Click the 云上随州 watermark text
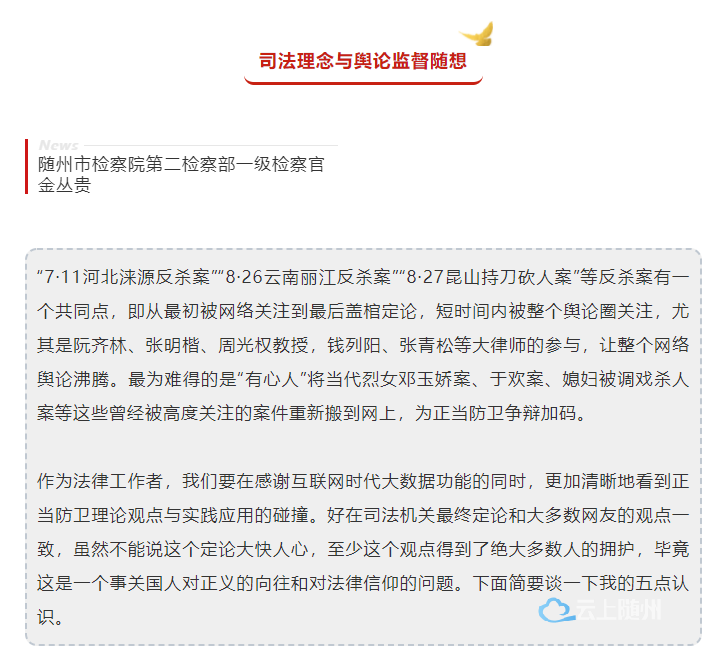 [x=619, y=610]
